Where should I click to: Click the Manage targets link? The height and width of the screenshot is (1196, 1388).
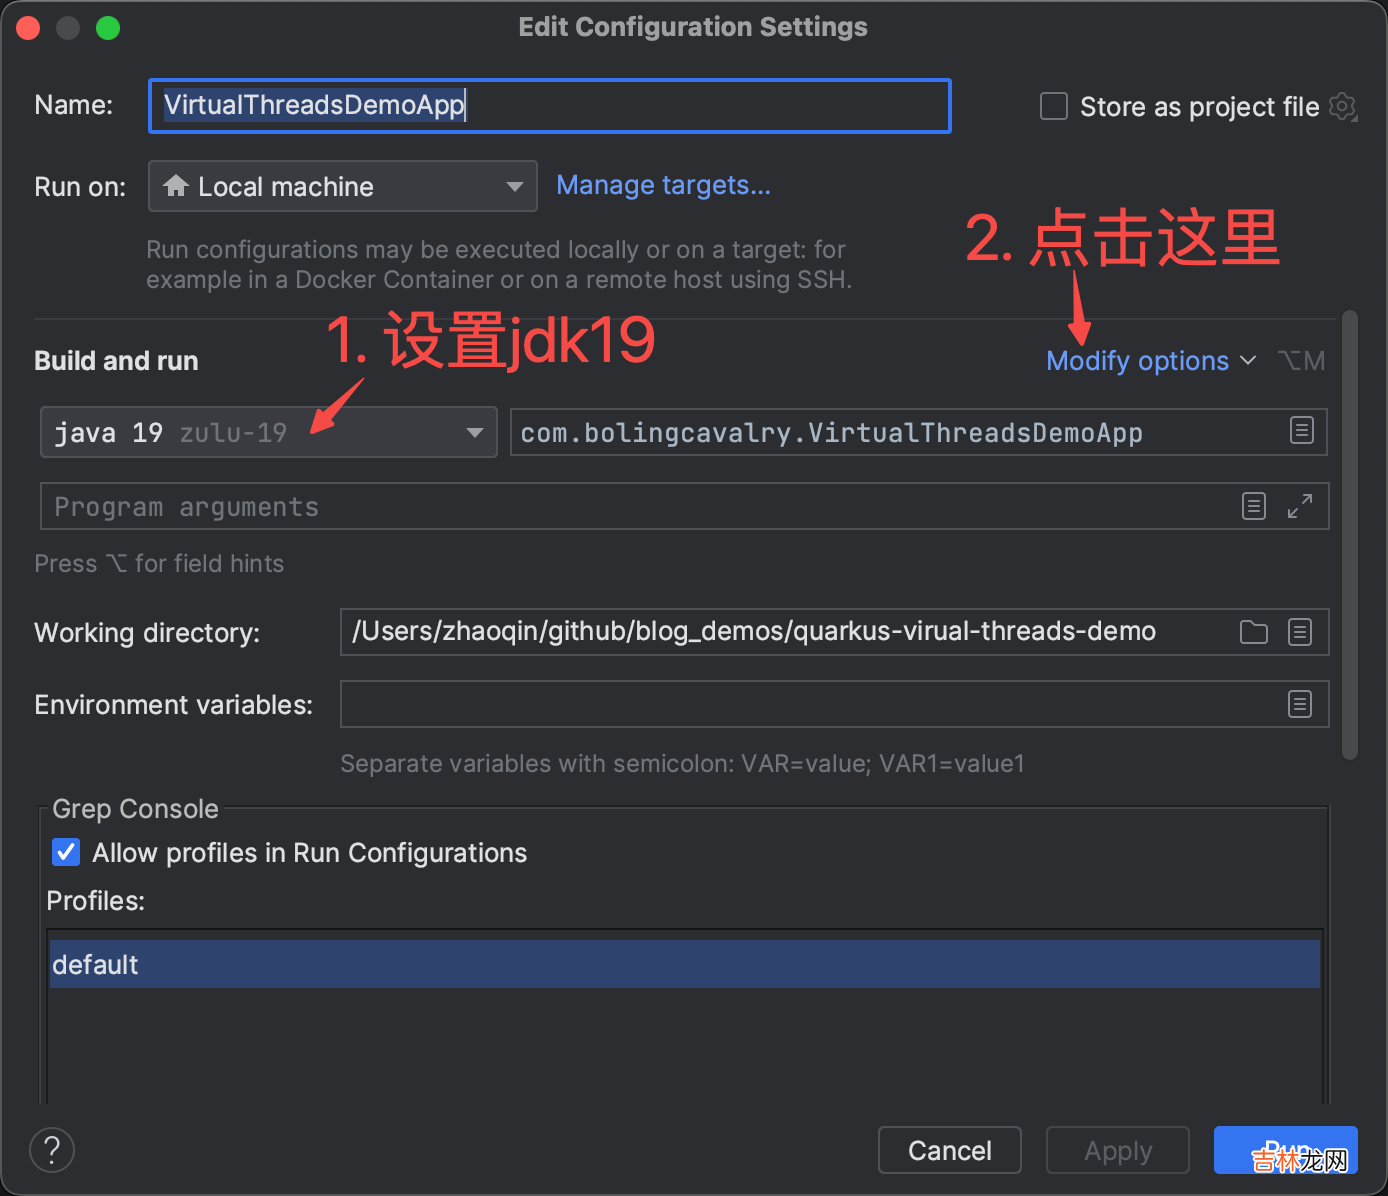click(663, 185)
